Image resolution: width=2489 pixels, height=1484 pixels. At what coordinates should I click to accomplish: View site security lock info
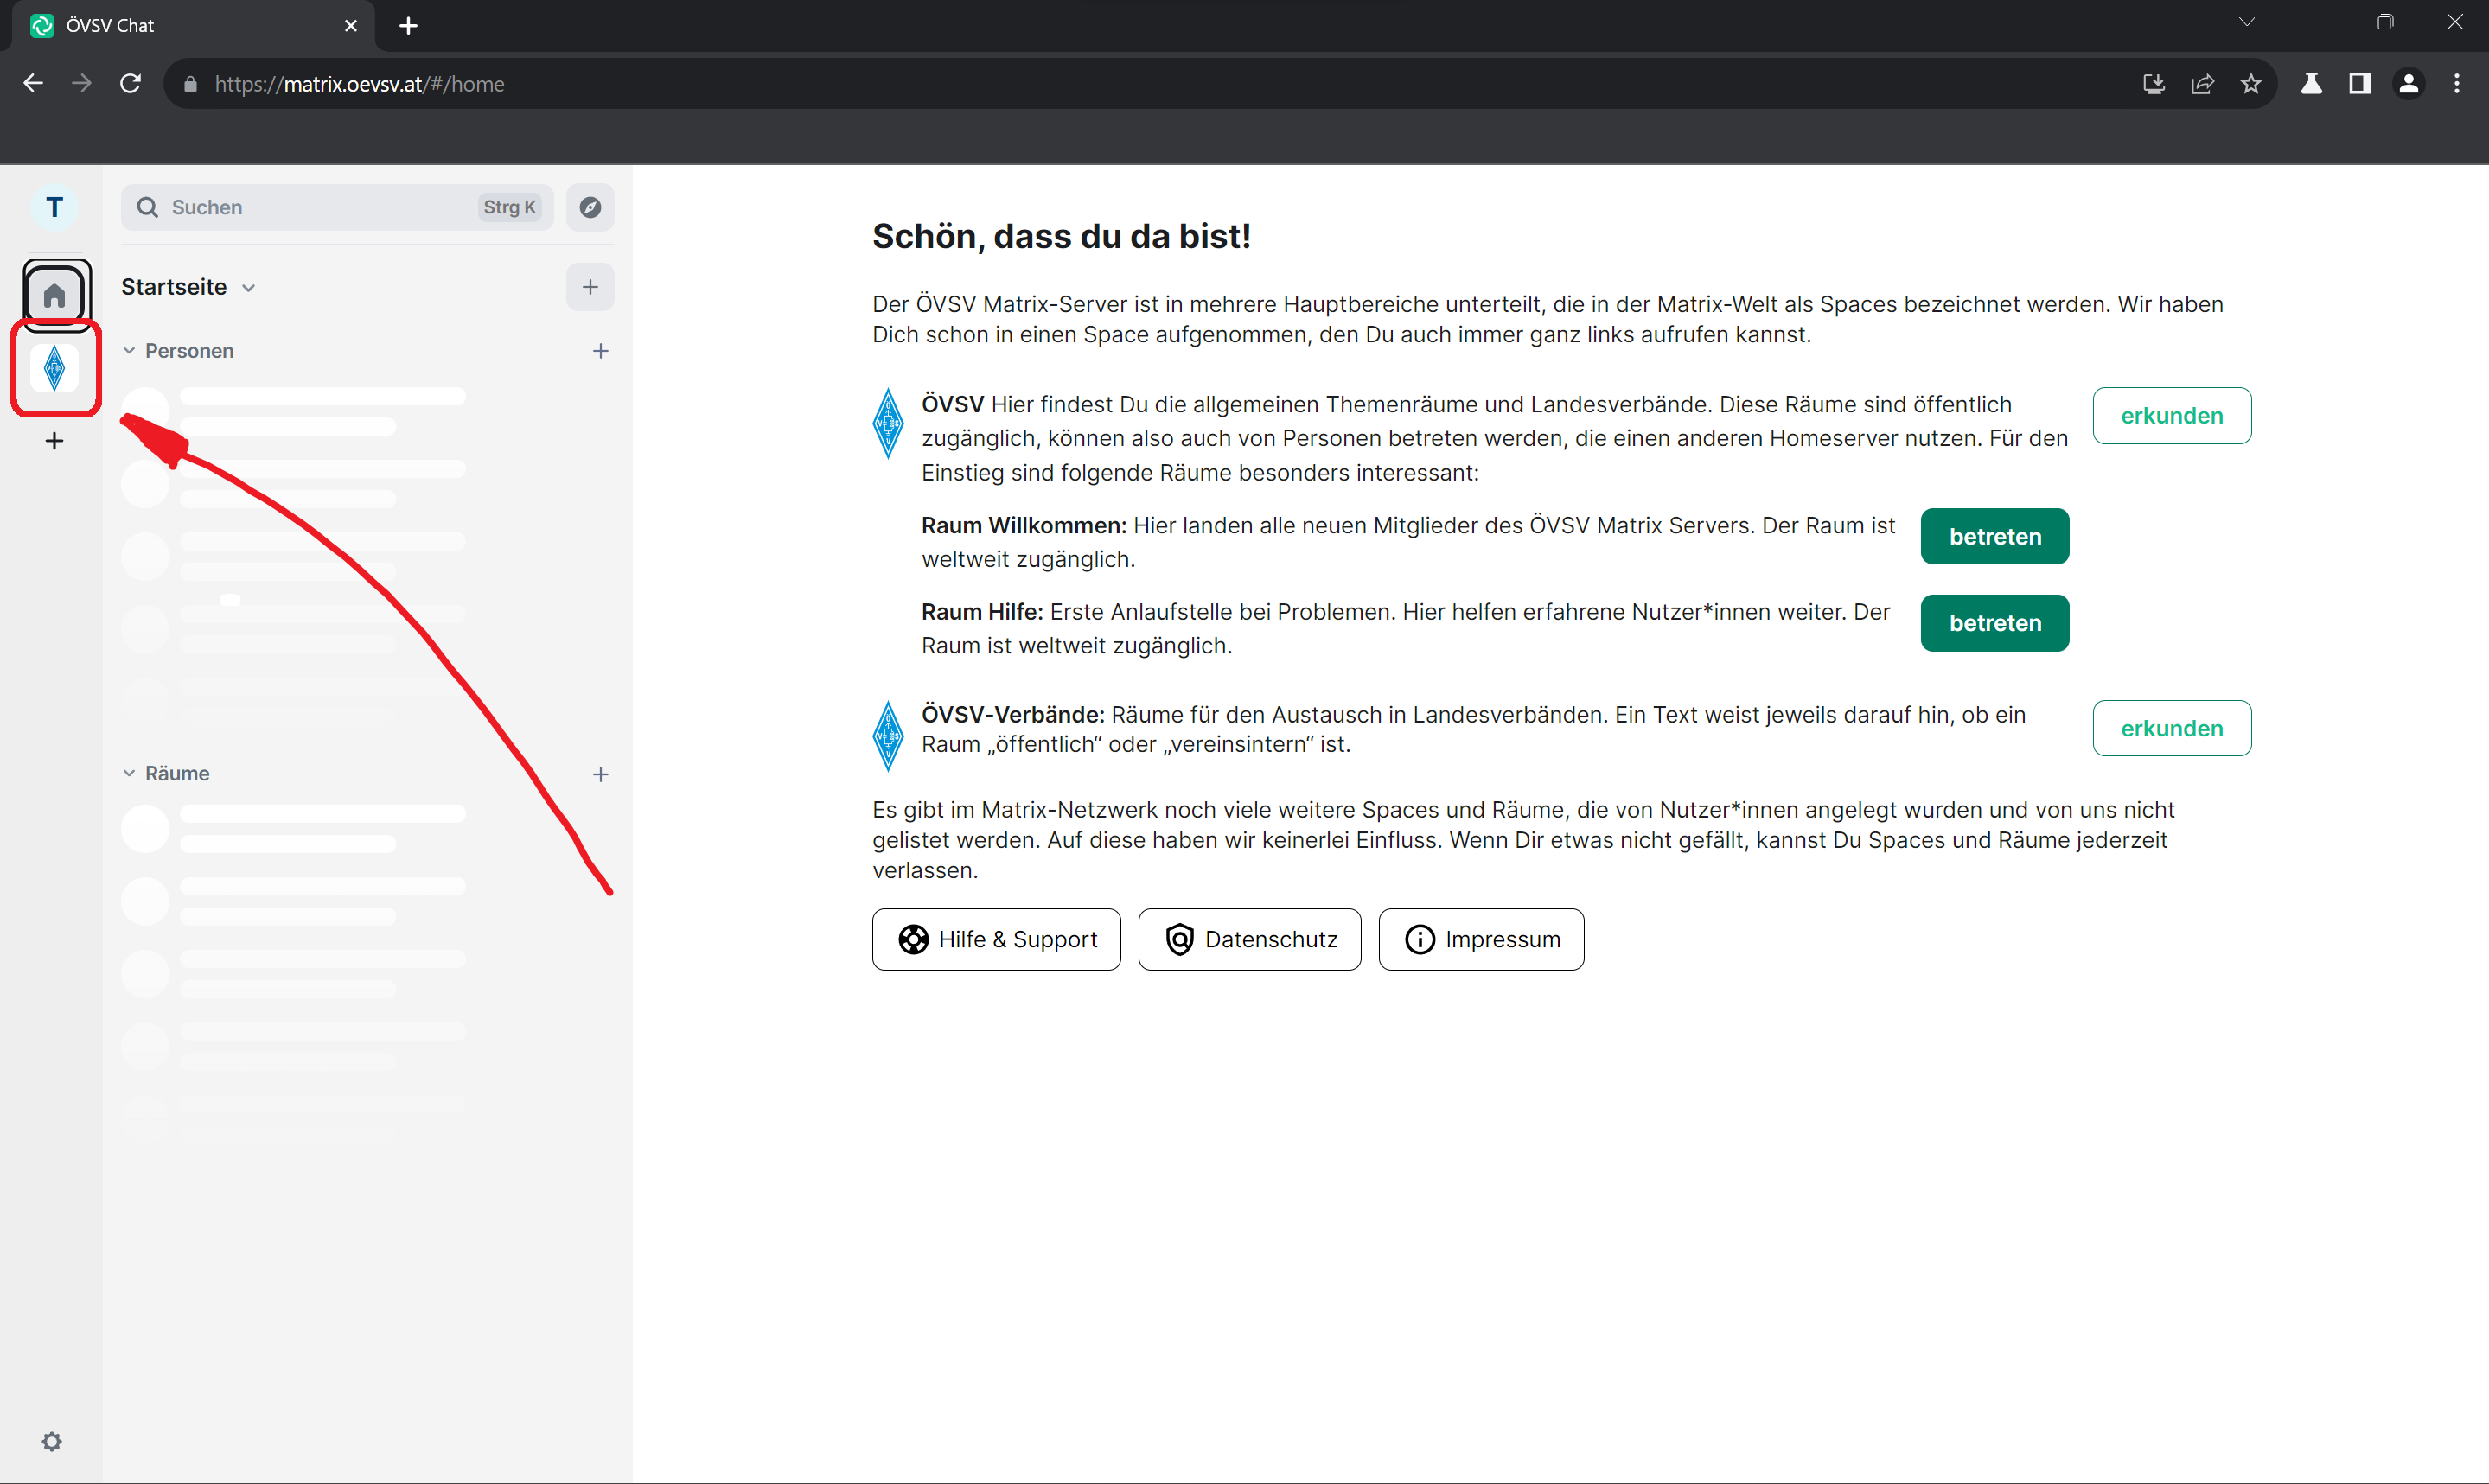click(x=190, y=84)
